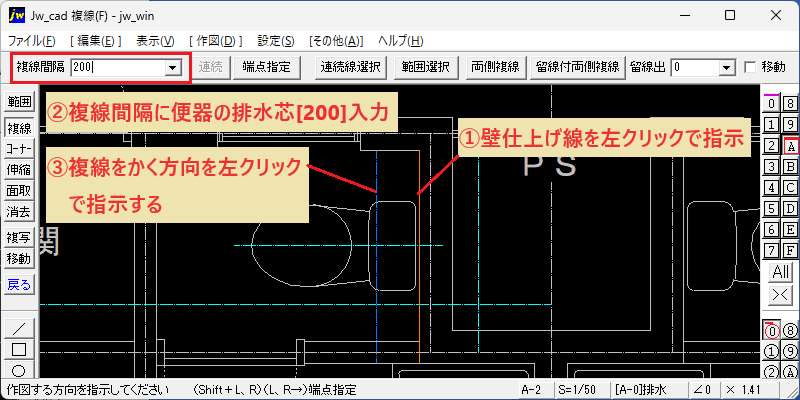Screen dimensions: 800x400
Task: Select the 面取 chamfer tool
Action: point(19,191)
